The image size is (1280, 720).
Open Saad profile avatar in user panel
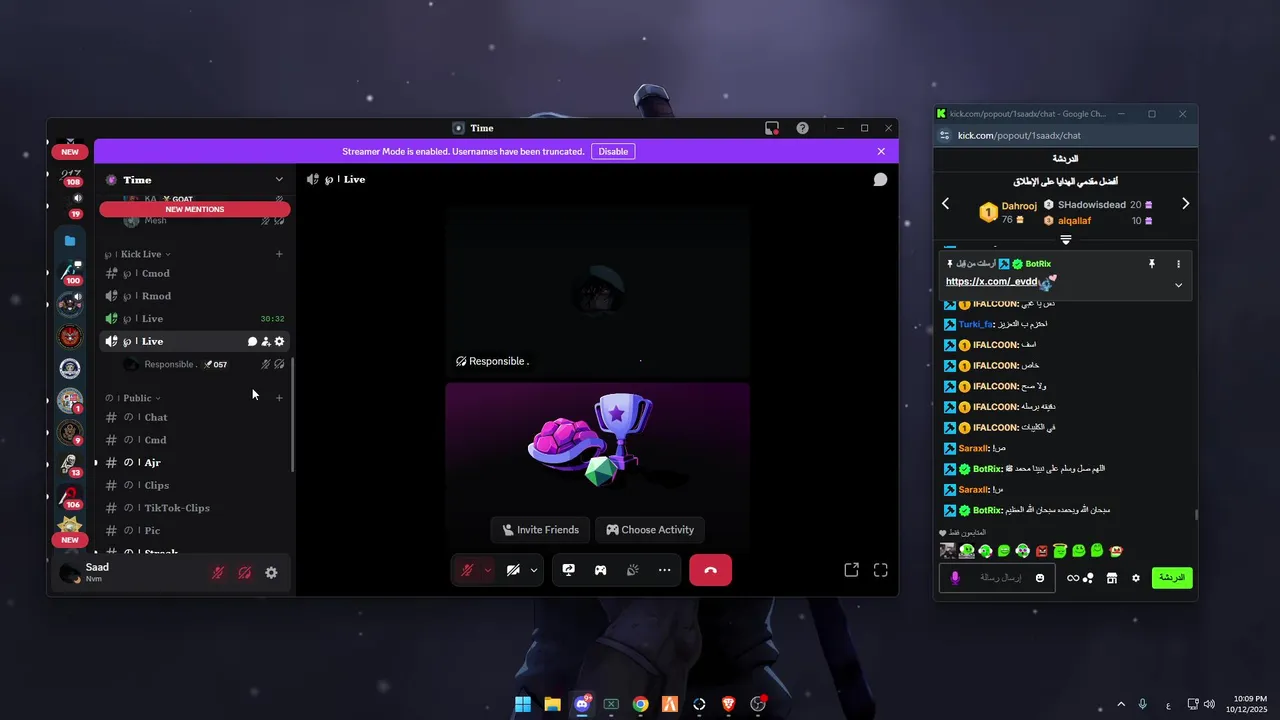click(x=70, y=573)
